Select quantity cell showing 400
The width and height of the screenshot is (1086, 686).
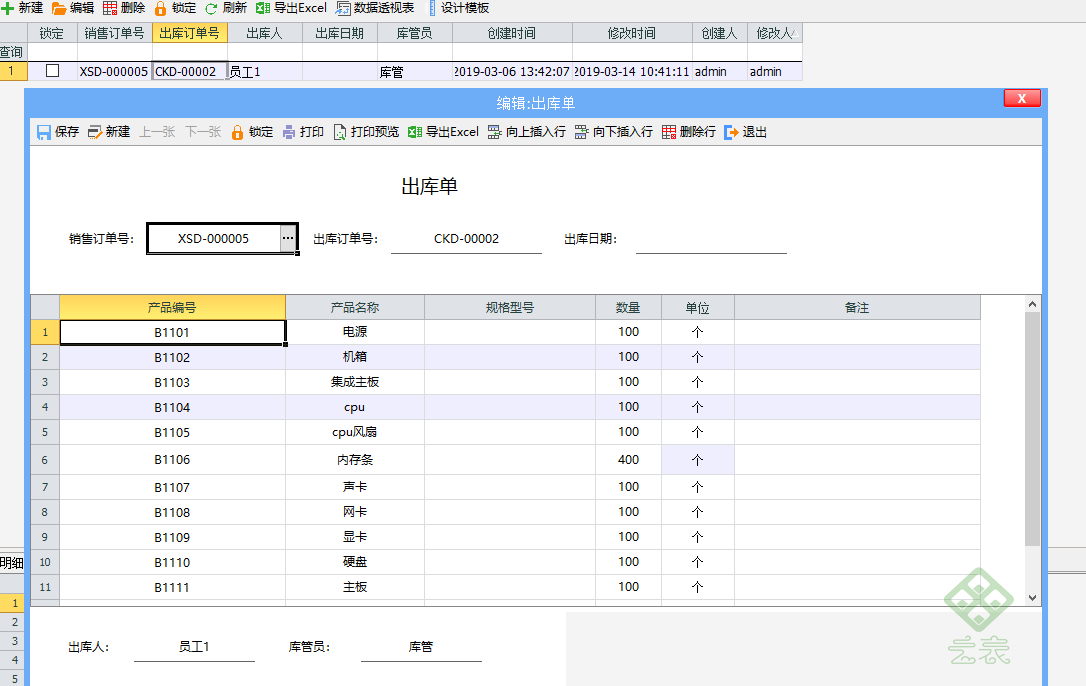point(629,459)
